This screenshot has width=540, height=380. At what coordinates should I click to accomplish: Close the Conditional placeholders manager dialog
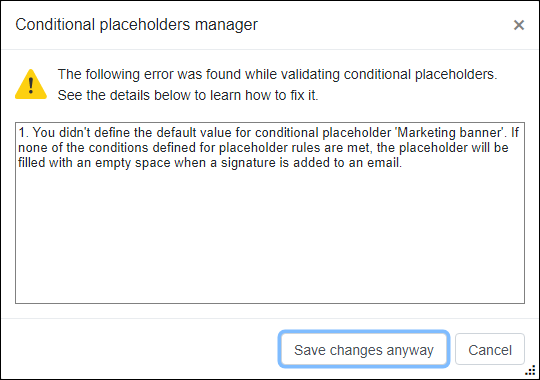519,25
